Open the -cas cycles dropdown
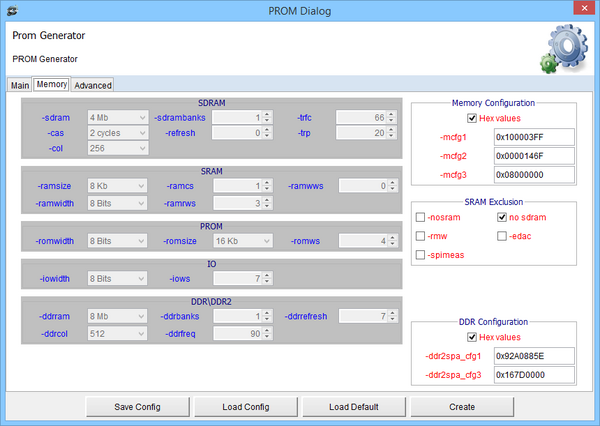 tap(118, 133)
